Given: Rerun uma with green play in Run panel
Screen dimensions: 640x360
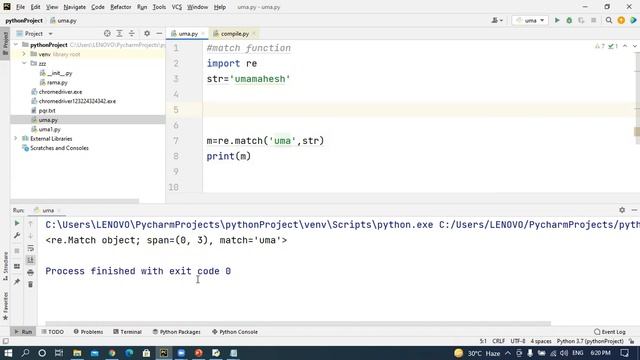Looking at the screenshot, I should coord(17,223).
